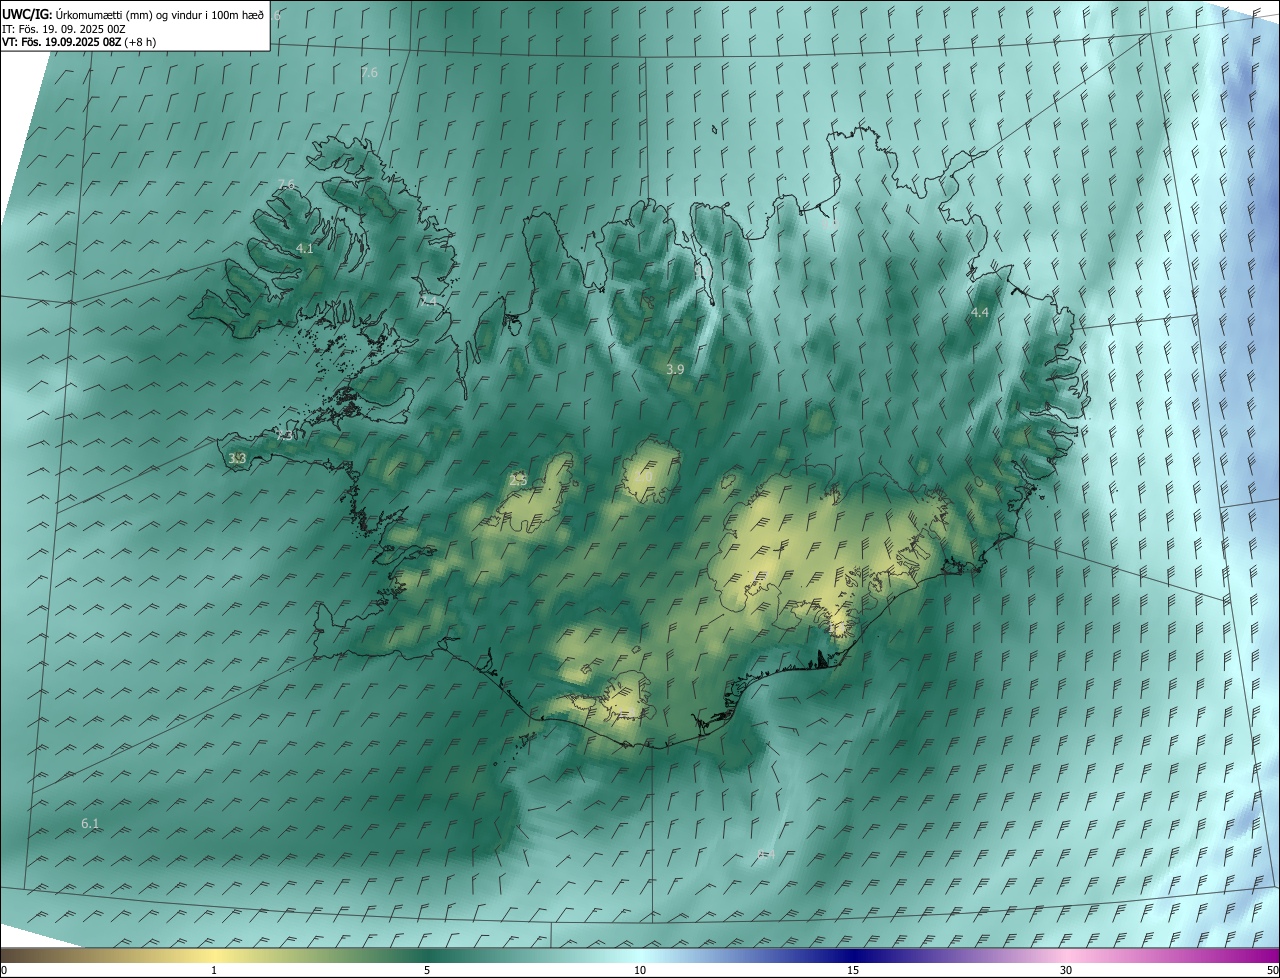This screenshot has width=1280, height=978.
Task: Click the 3.3 value at Snæfellsnes tip
Action: click(x=237, y=458)
